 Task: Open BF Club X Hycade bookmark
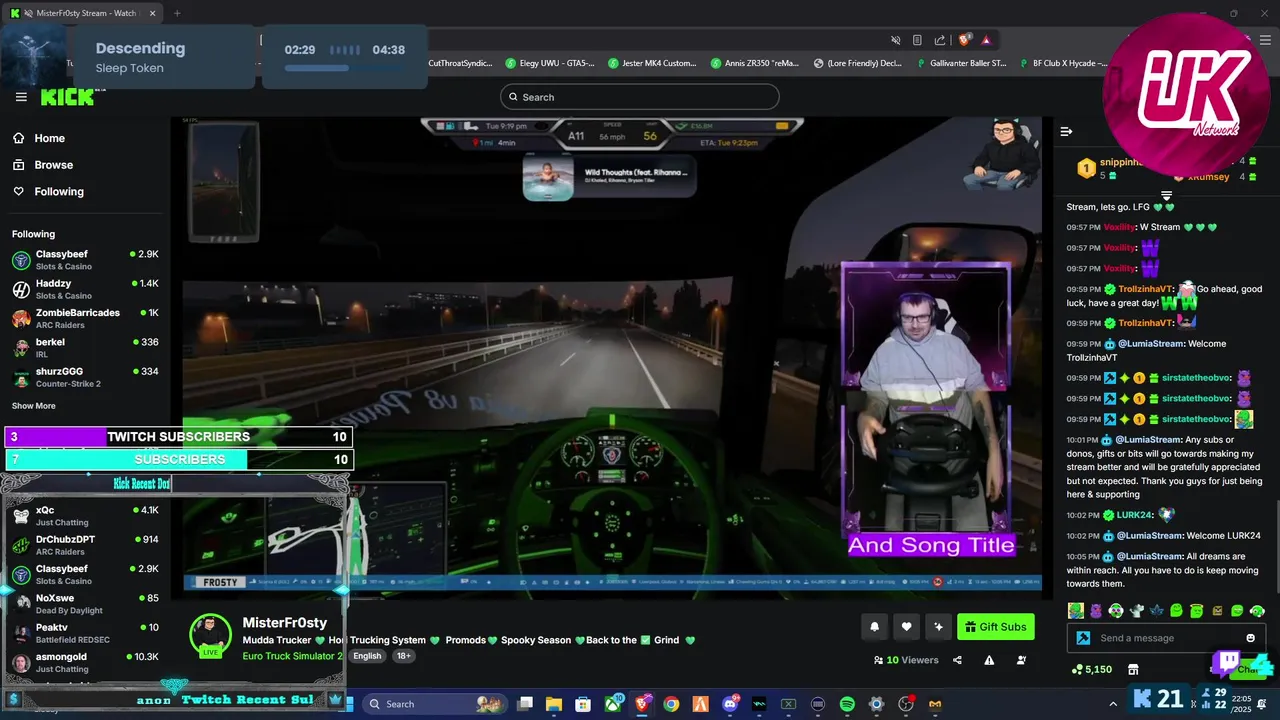pos(1063,63)
